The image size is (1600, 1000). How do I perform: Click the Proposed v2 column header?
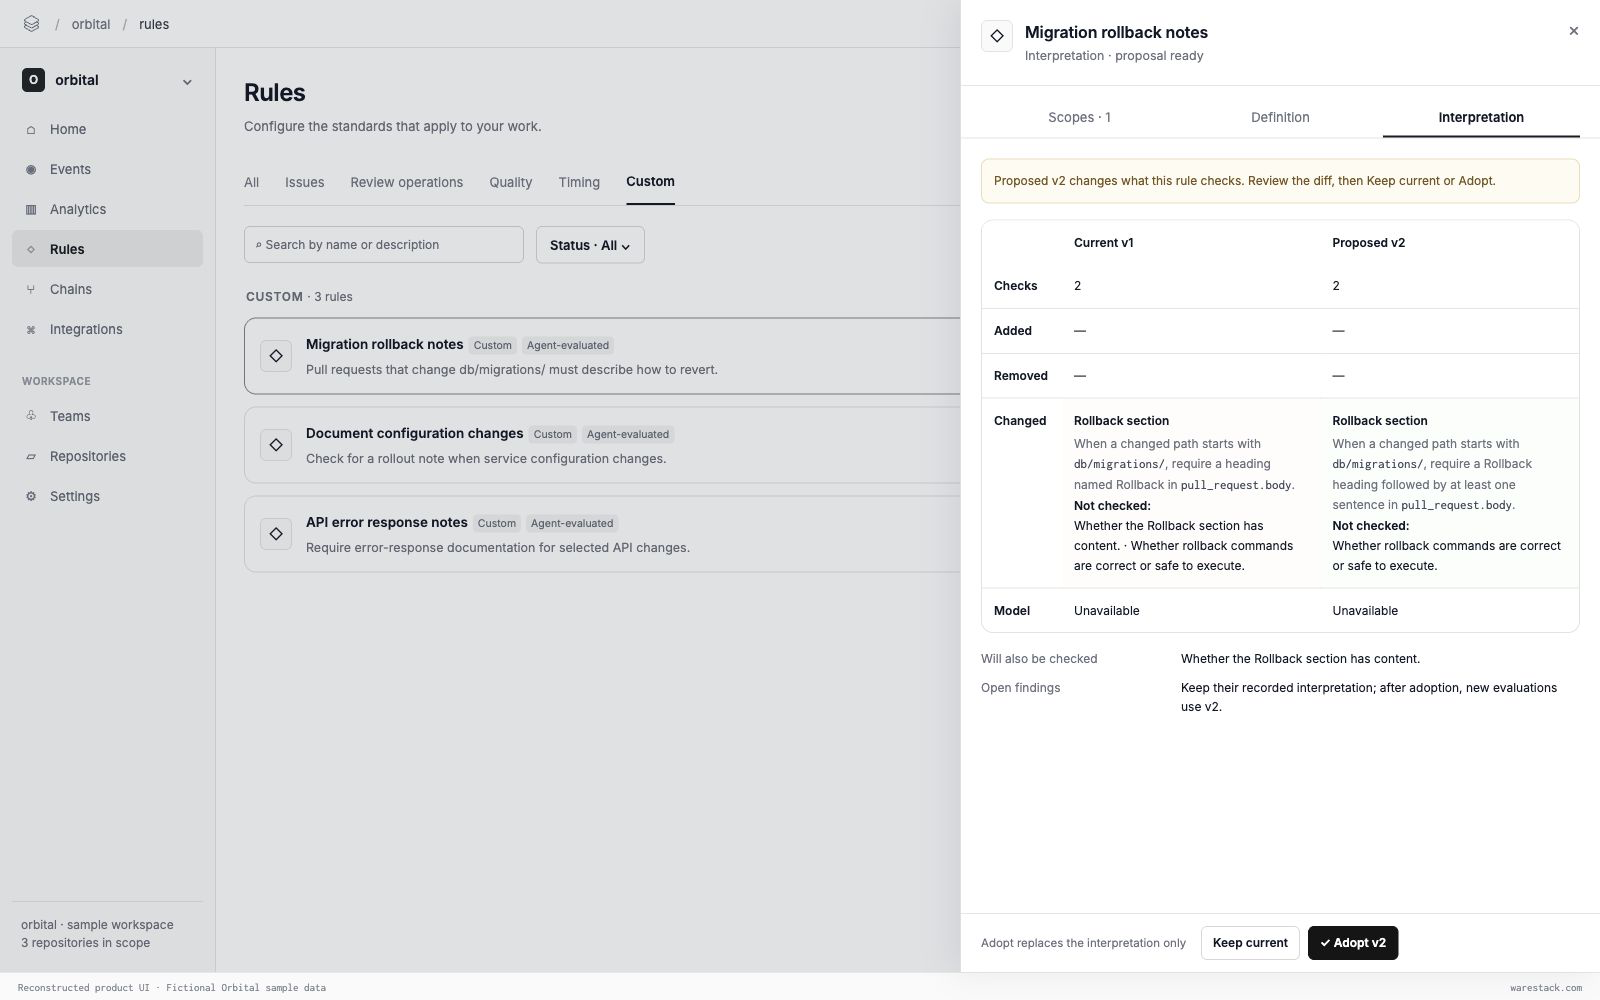(x=1368, y=243)
